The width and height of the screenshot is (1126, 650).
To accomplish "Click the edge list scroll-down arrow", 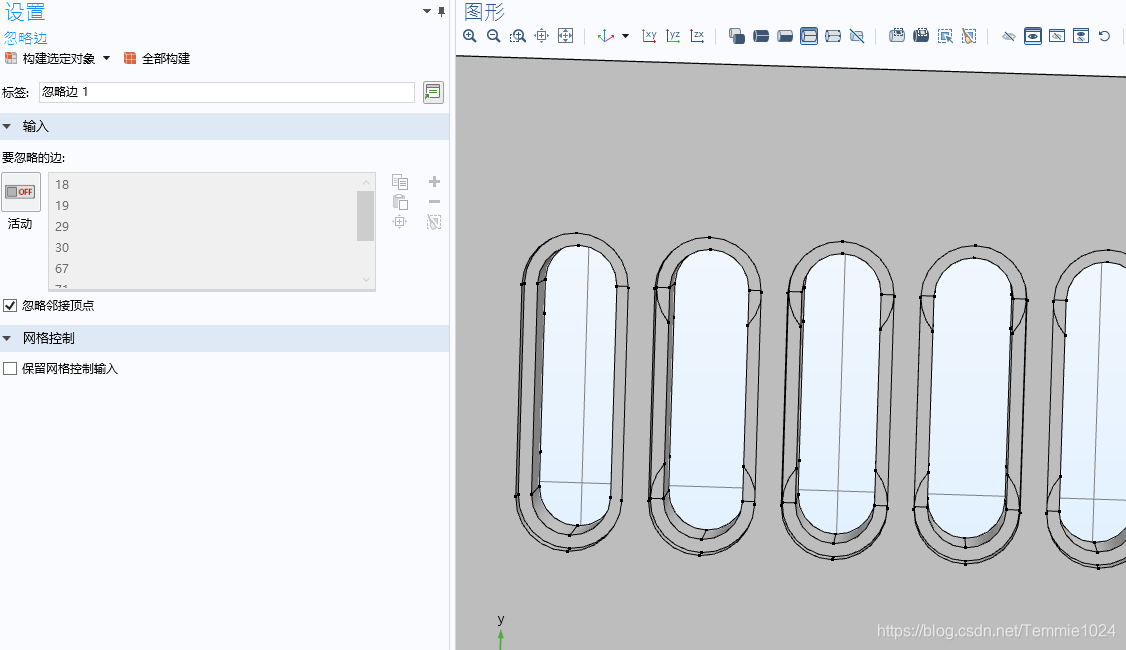I will coord(366,280).
